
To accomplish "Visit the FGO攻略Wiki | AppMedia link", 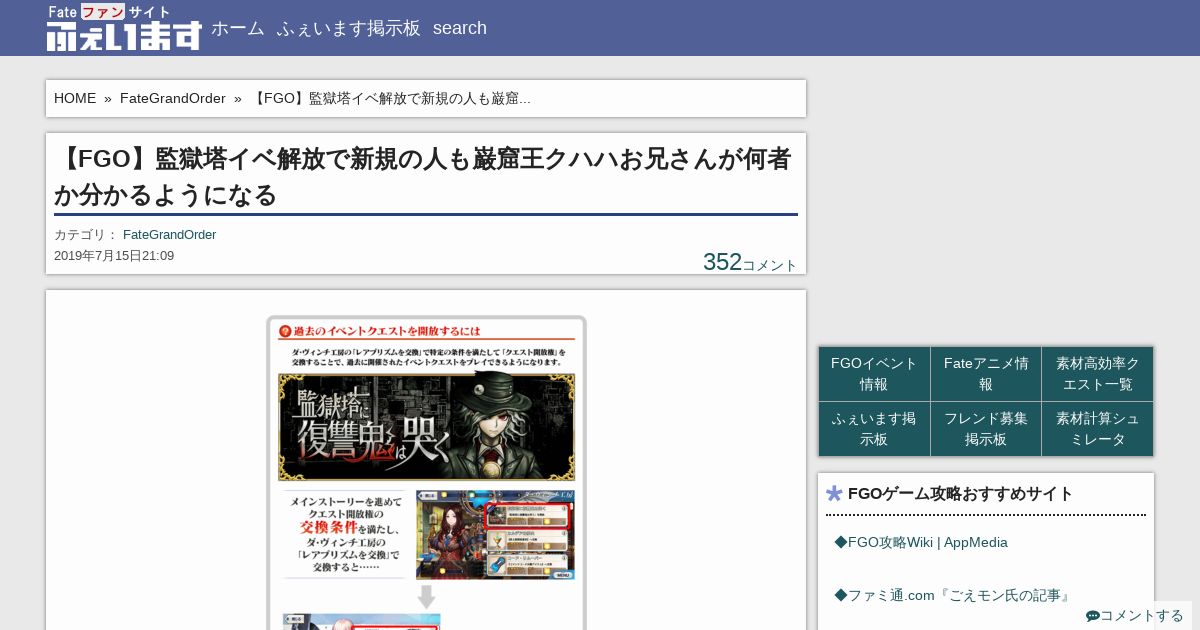I will click(921, 542).
